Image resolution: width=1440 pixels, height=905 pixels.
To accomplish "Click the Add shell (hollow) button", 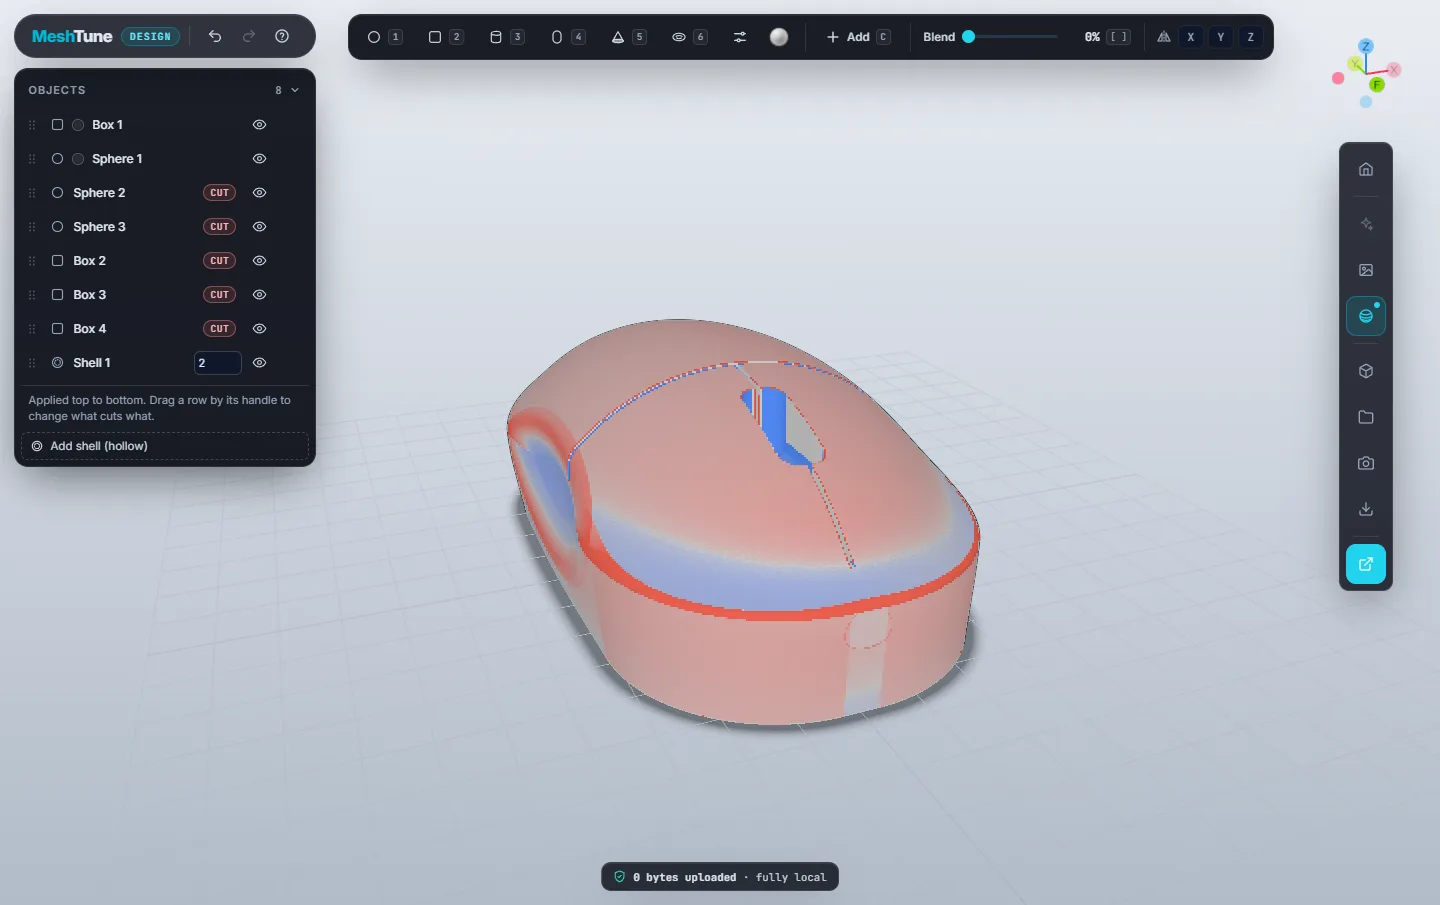I will click(165, 446).
